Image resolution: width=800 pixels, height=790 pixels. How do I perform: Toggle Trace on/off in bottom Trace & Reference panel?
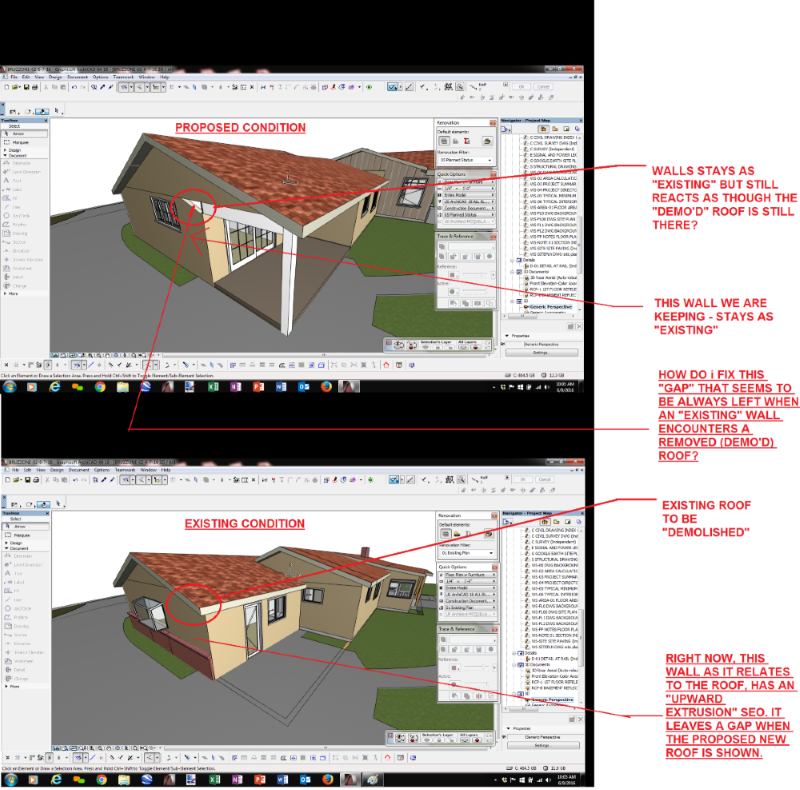point(443,639)
